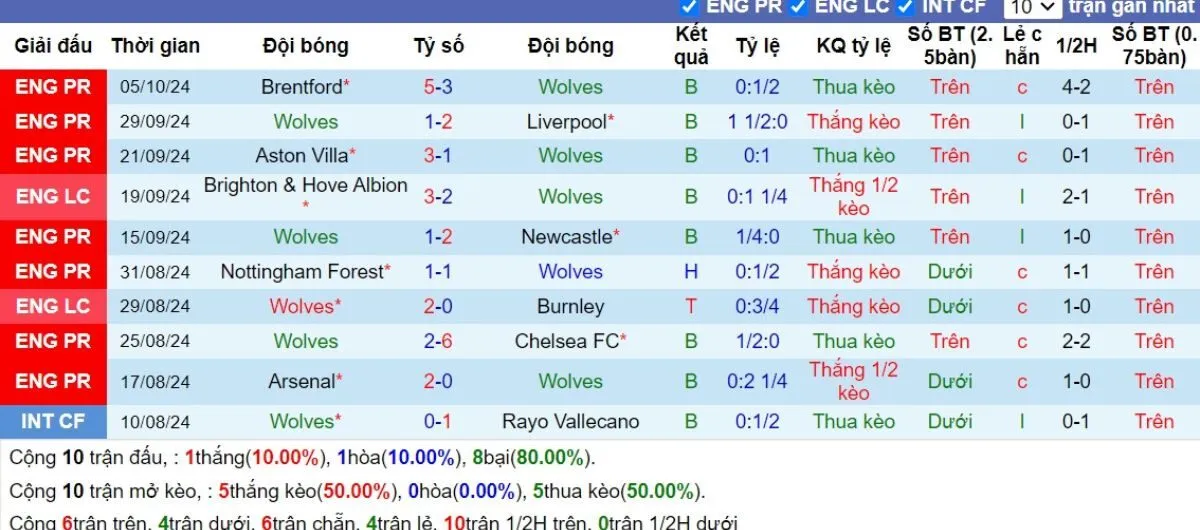
Task: Click ENG LC badge for 19/09/24 match
Action: (x=53, y=197)
